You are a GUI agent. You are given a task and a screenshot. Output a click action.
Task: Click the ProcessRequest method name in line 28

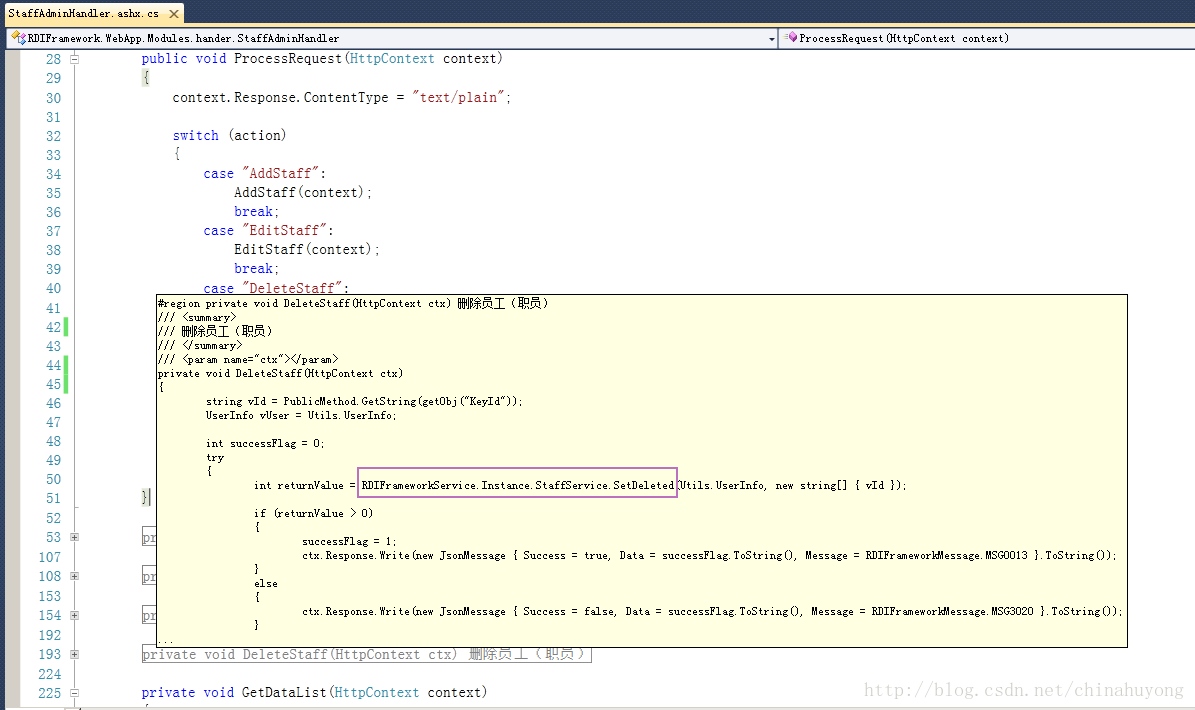[288, 59]
